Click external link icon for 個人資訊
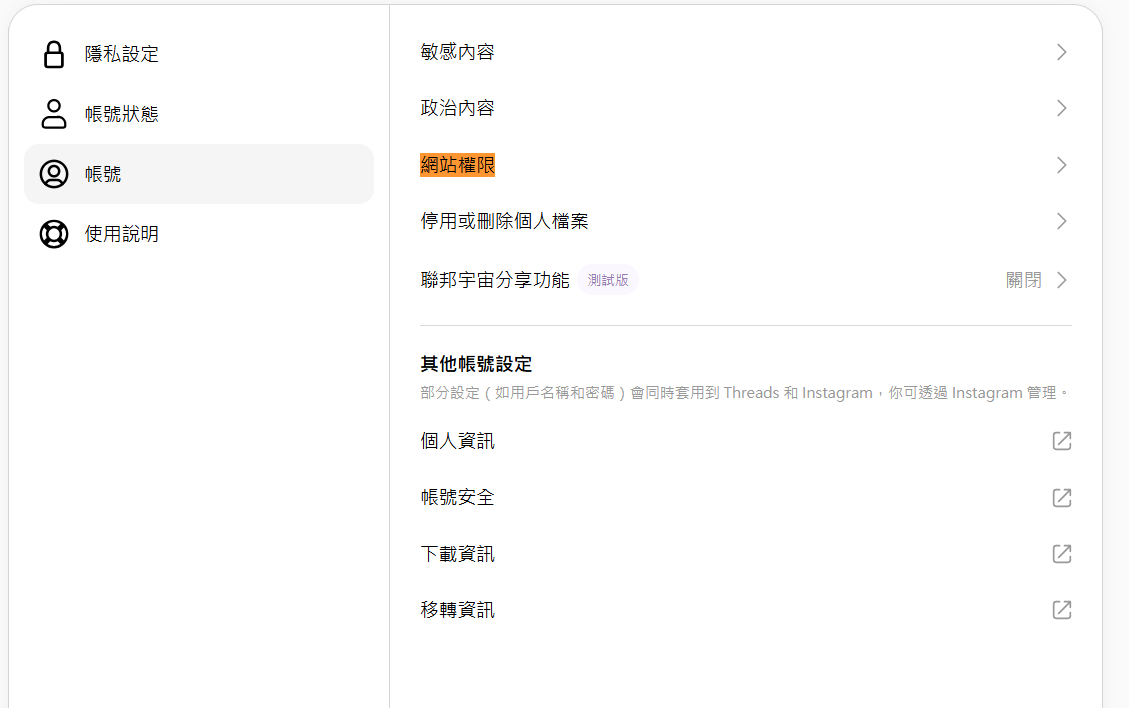The width and height of the screenshot is (1129, 708). click(x=1062, y=441)
